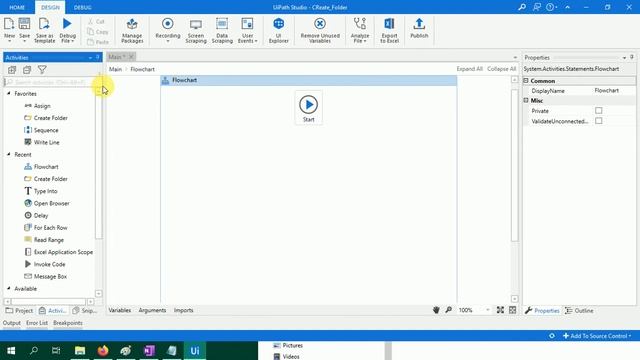
Task: Click the Cut command
Action: (x=96, y=21)
